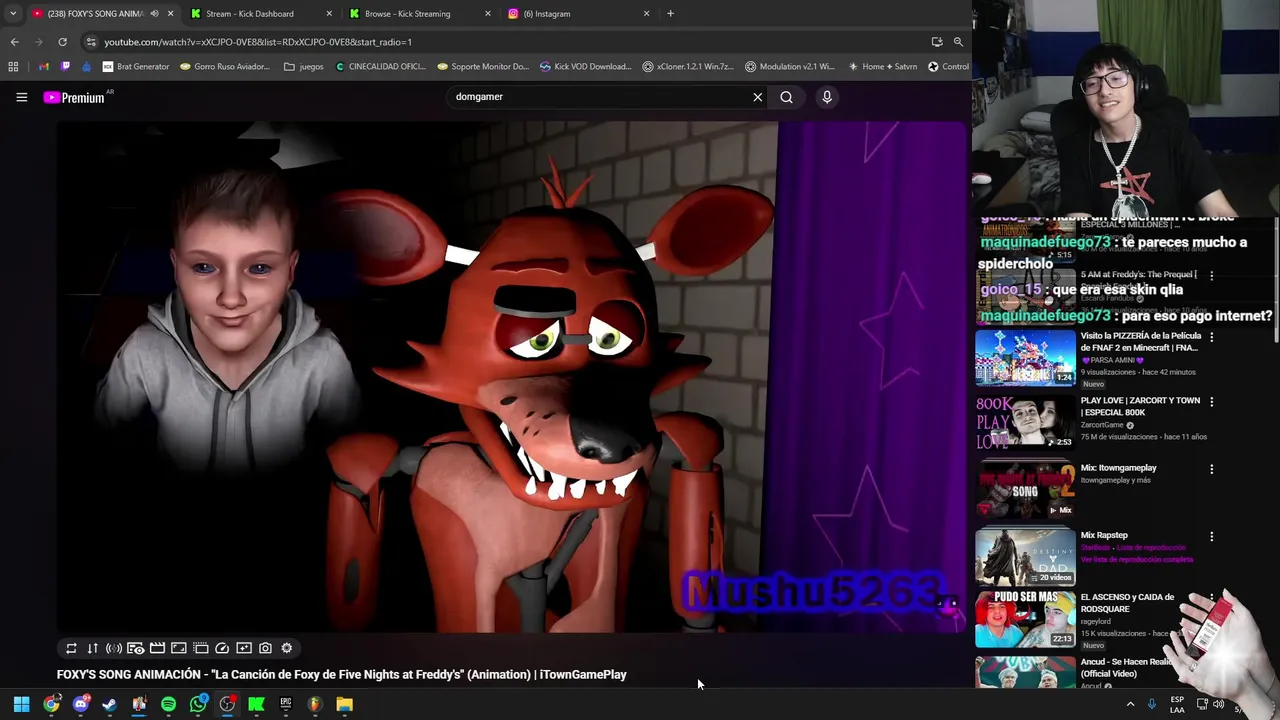
Task: Click the clapperboard icon in the player toolbar
Action: coord(157,648)
